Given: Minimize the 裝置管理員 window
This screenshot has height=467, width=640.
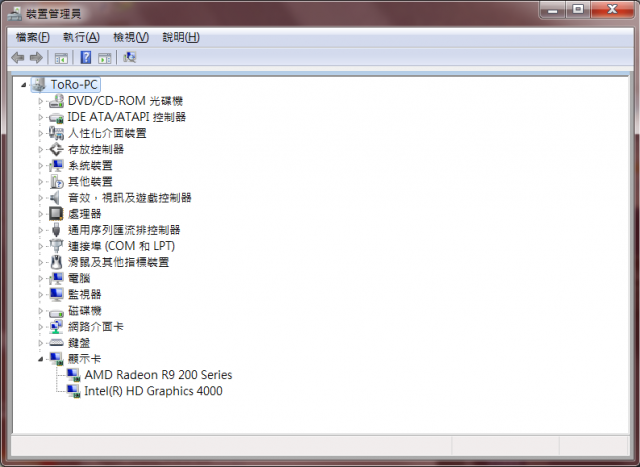Looking at the screenshot, I should point(553,10).
